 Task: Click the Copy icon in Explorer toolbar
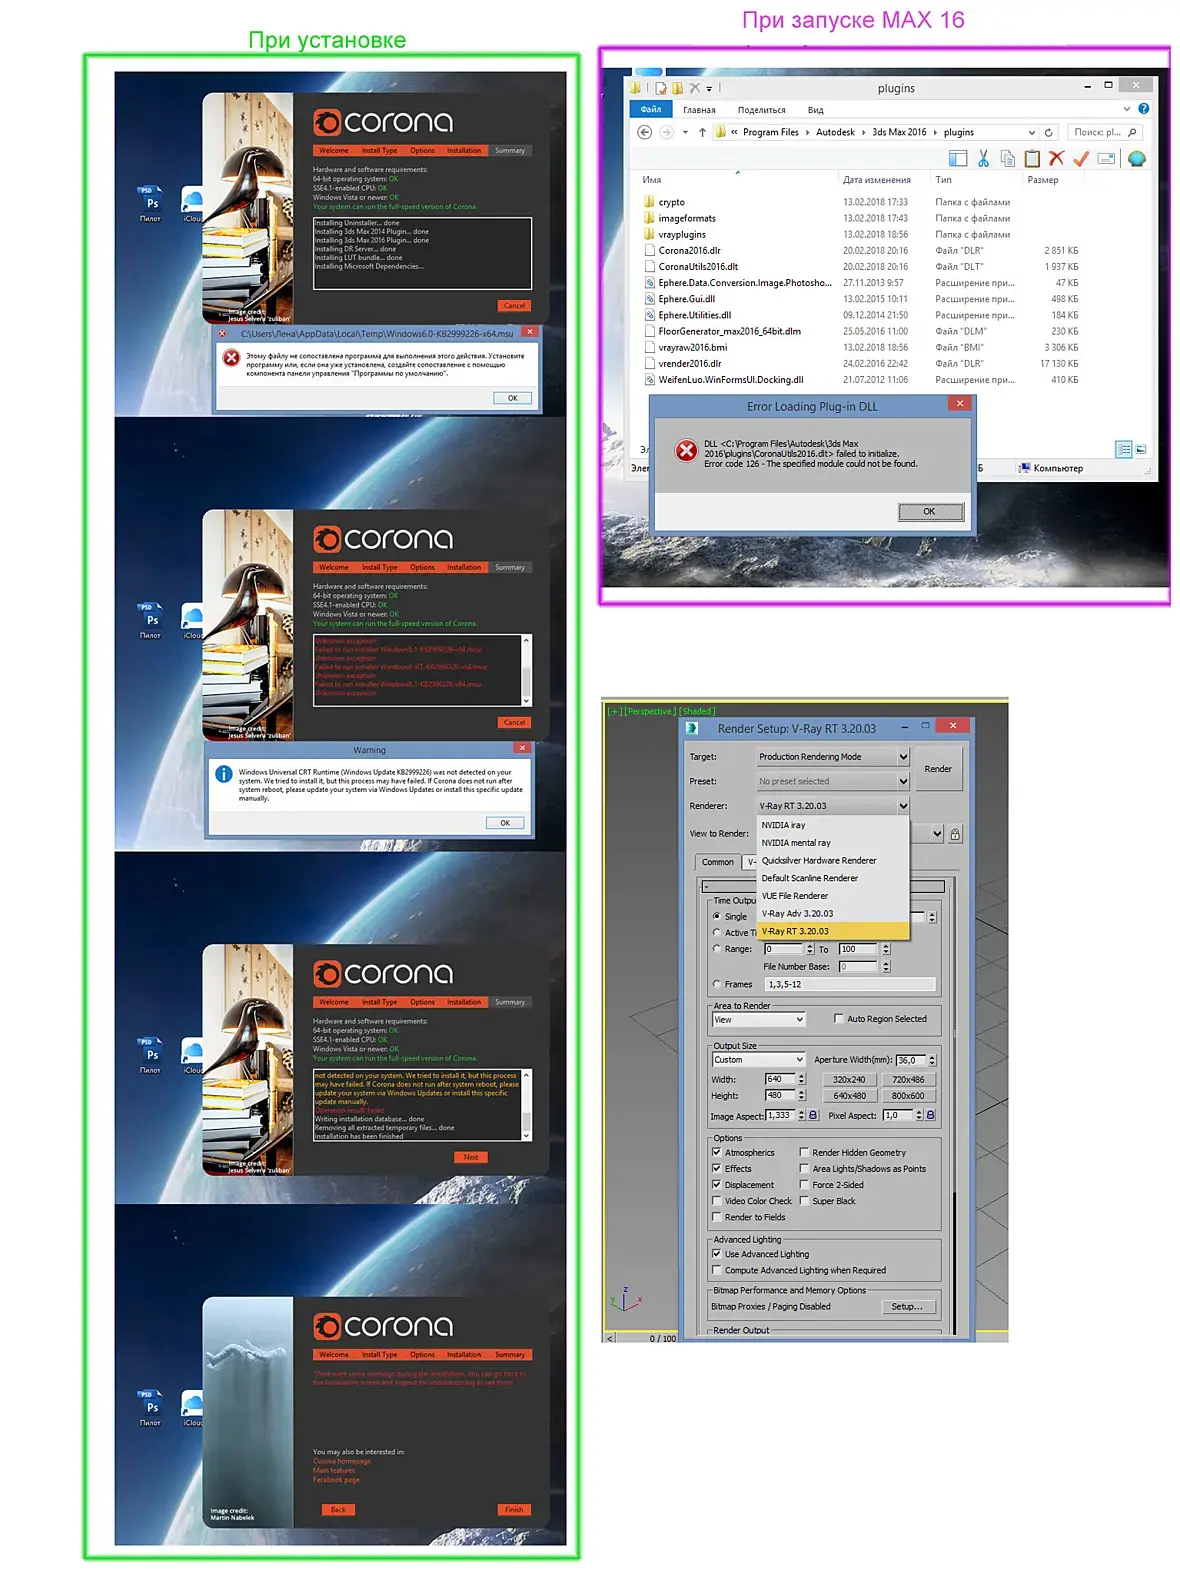coord(1007,159)
